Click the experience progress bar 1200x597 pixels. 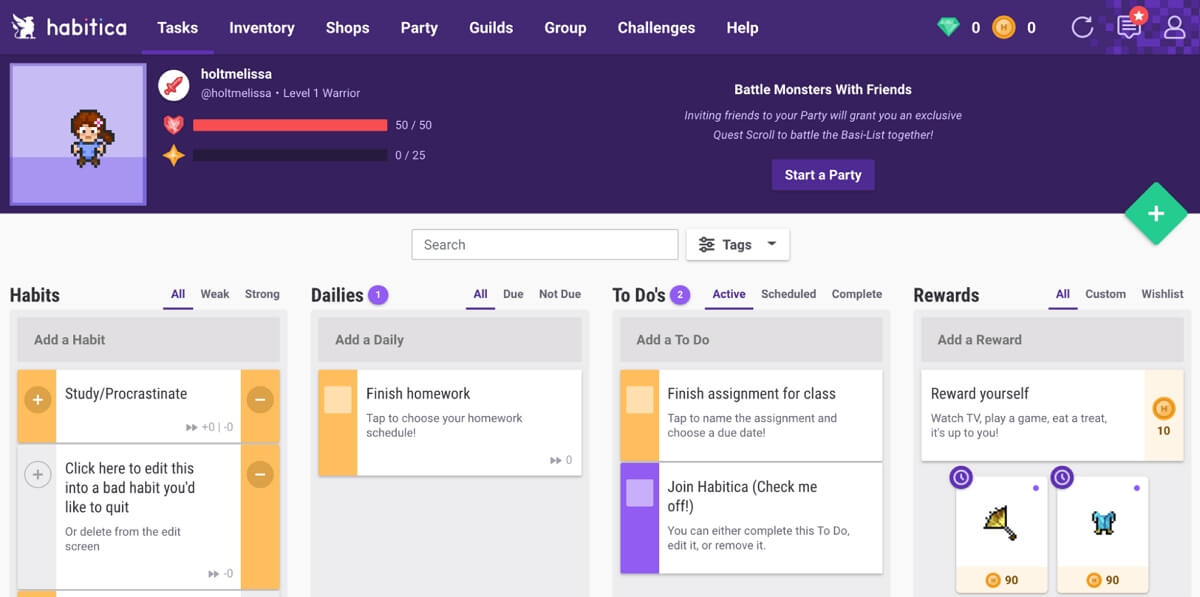(290, 155)
